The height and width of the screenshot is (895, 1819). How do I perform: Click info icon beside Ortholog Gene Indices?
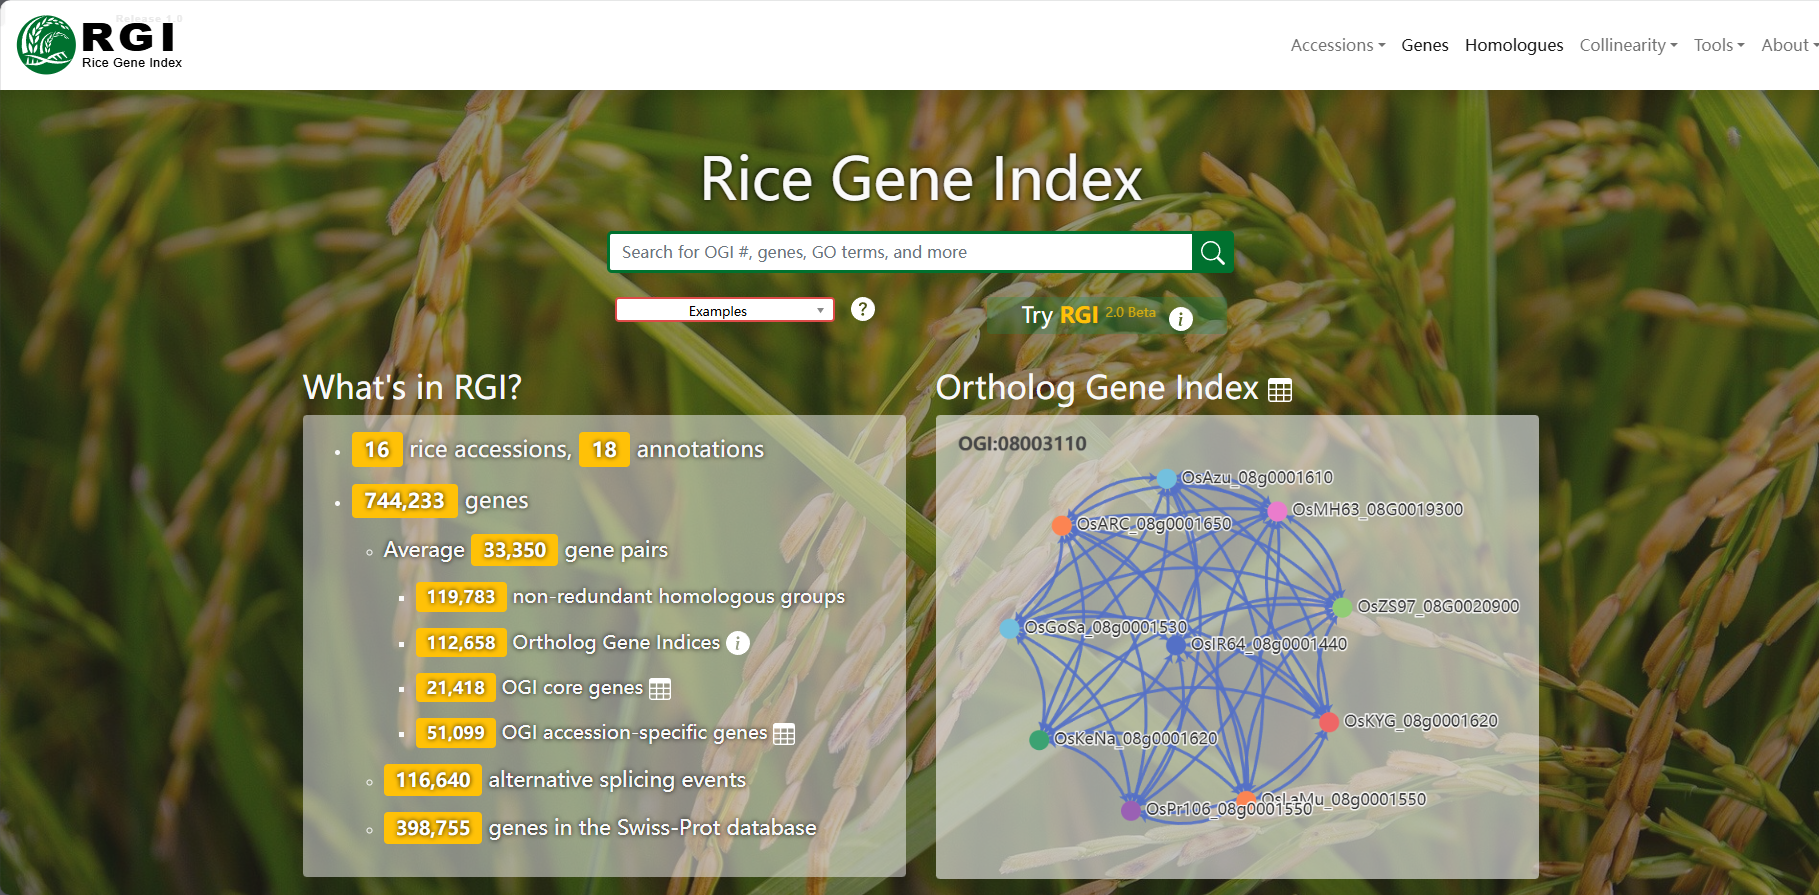(x=737, y=643)
